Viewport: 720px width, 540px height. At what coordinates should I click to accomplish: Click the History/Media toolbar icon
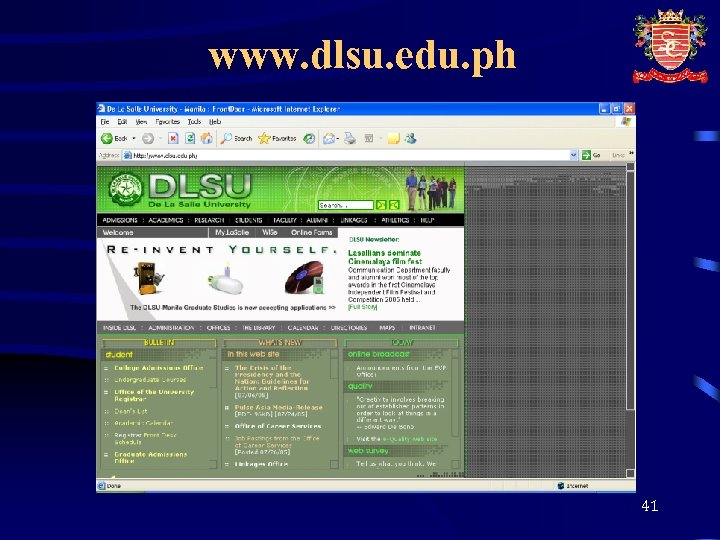point(309,138)
